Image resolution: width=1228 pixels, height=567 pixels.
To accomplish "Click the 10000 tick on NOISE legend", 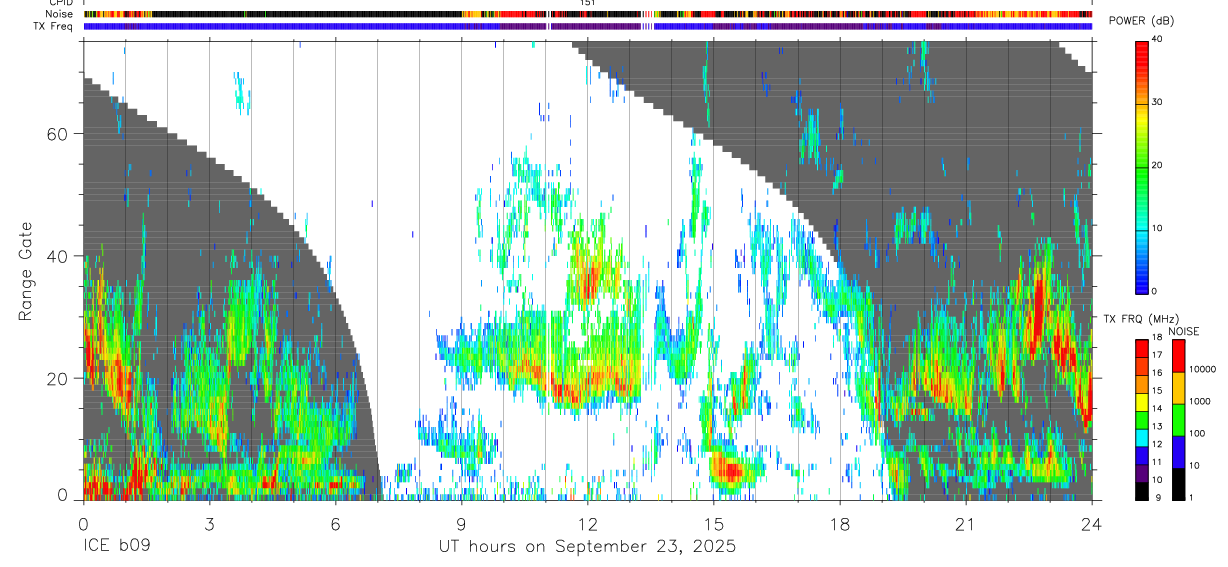I will click(1202, 369).
